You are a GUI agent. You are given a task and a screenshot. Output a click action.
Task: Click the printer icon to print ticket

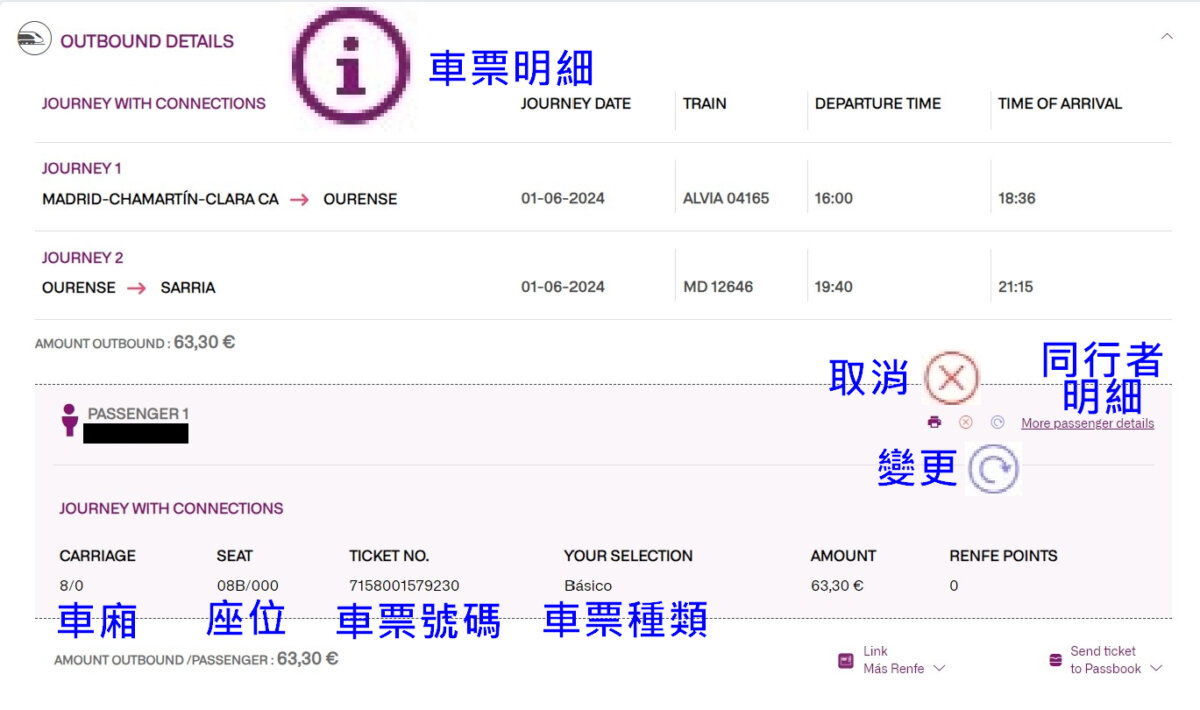click(x=934, y=422)
